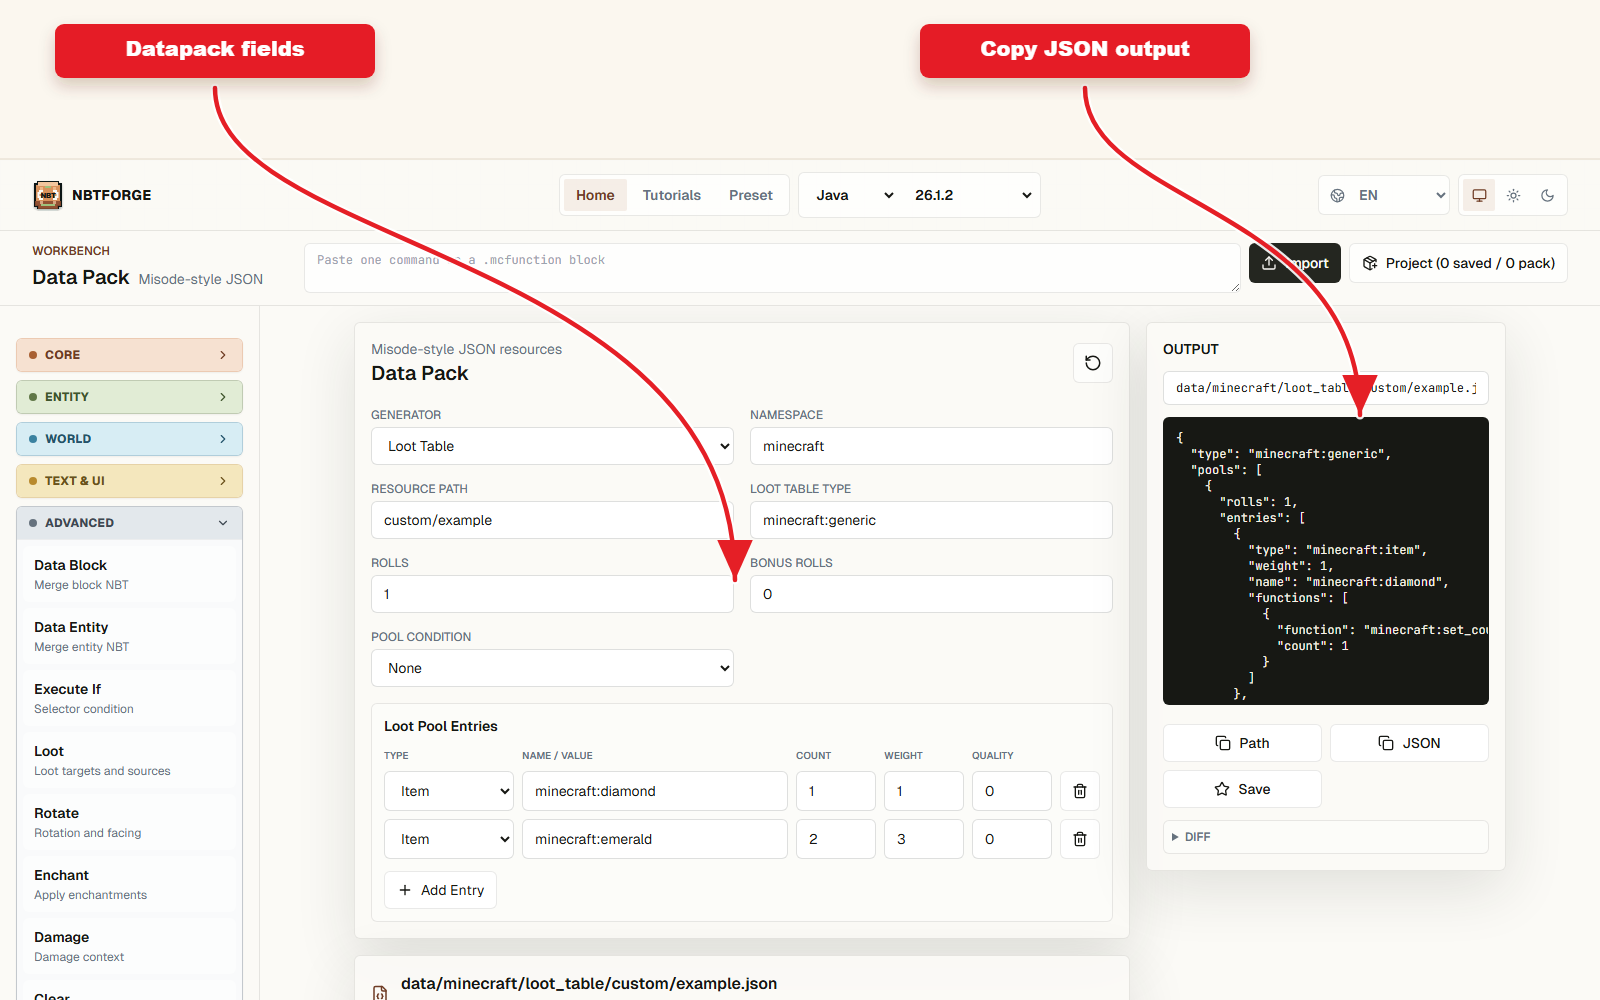Open the Tutorials tab
Image resolution: width=1600 pixels, height=1000 pixels.
tap(671, 195)
